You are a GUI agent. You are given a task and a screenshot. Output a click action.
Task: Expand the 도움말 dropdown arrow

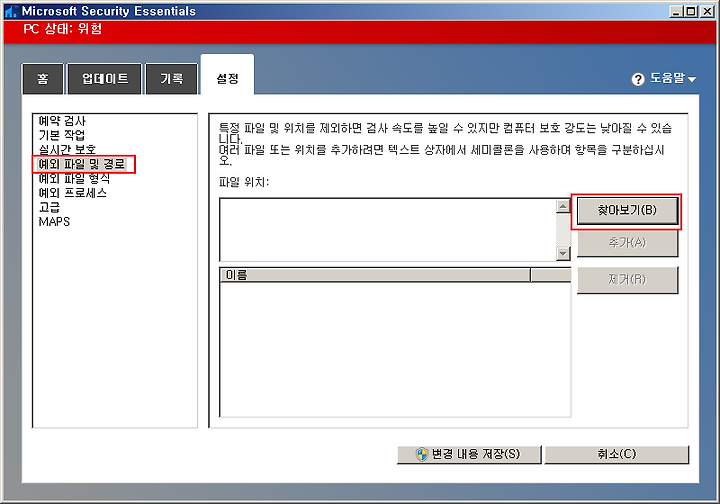[x=692, y=80]
